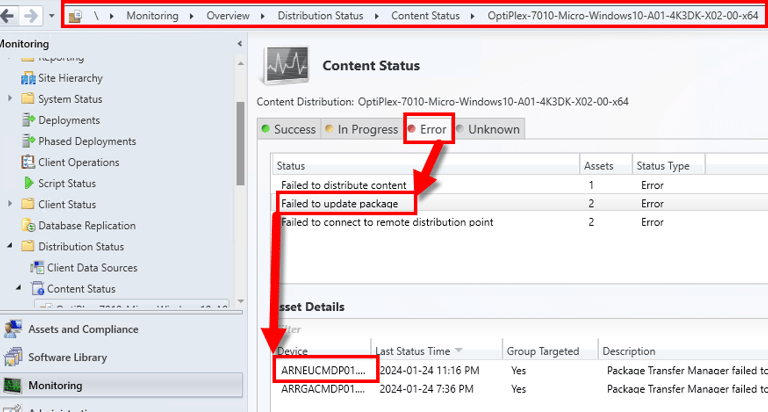The width and height of the screenshot is (768, 412).
Task: Select the Script Status play icon
Action: tap(29, 183)
